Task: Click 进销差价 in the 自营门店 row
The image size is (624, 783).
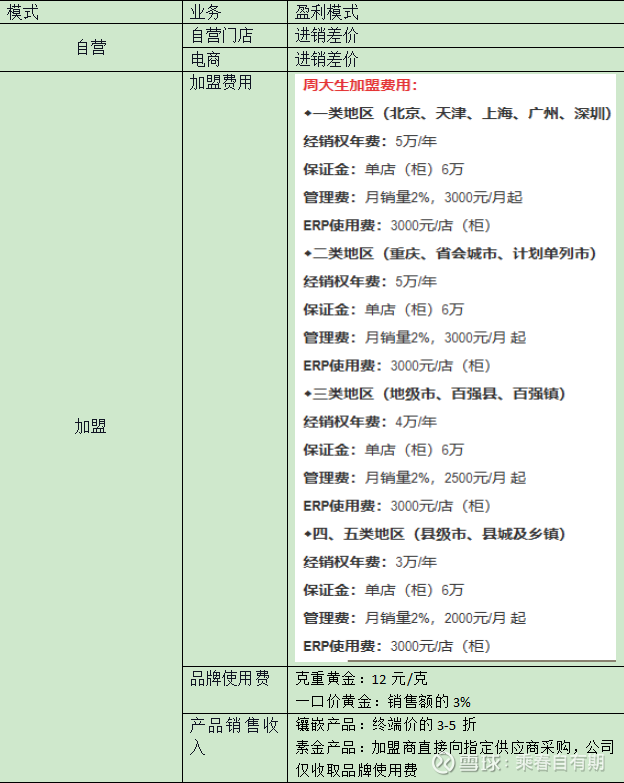Action: pos(326,35)
